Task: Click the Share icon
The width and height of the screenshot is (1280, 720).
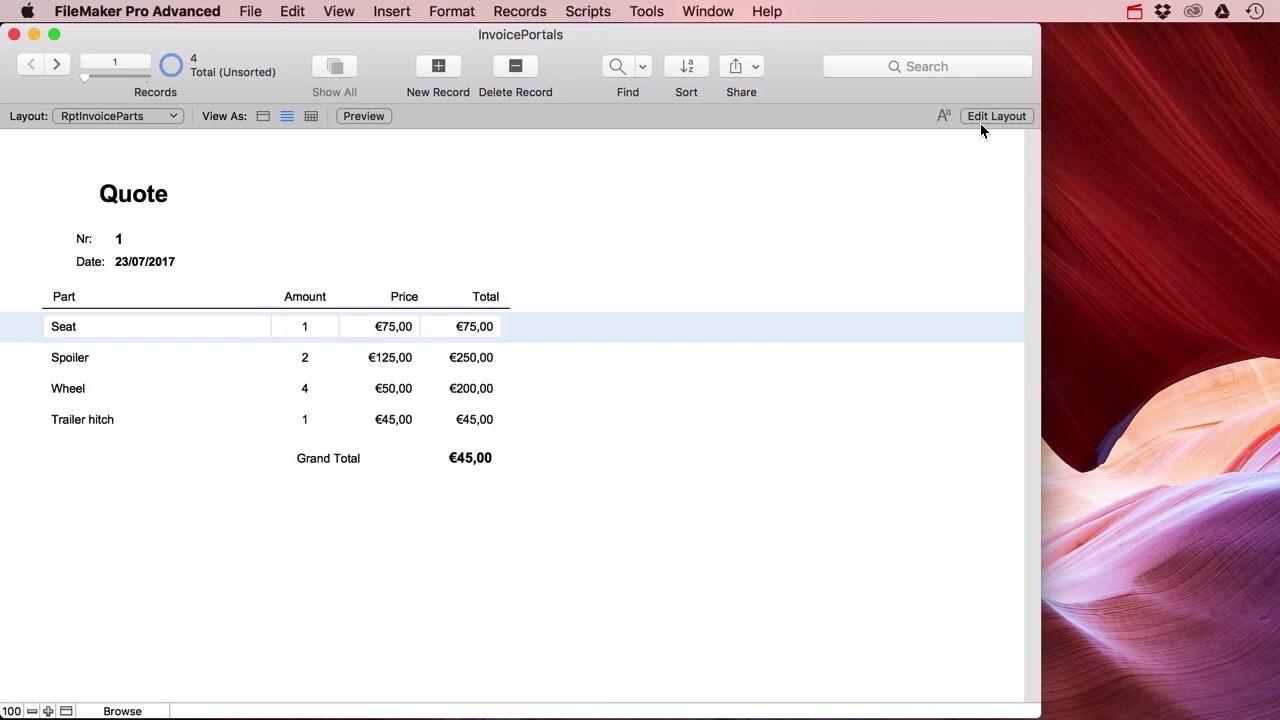Action: (735, 66)
